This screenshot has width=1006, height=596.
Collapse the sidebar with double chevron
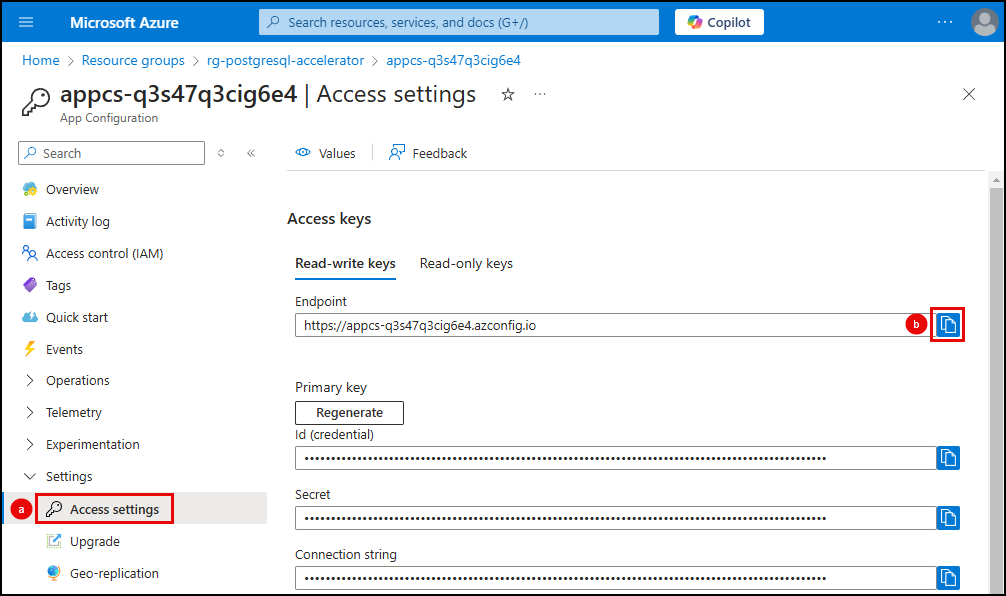coord(251,153)
